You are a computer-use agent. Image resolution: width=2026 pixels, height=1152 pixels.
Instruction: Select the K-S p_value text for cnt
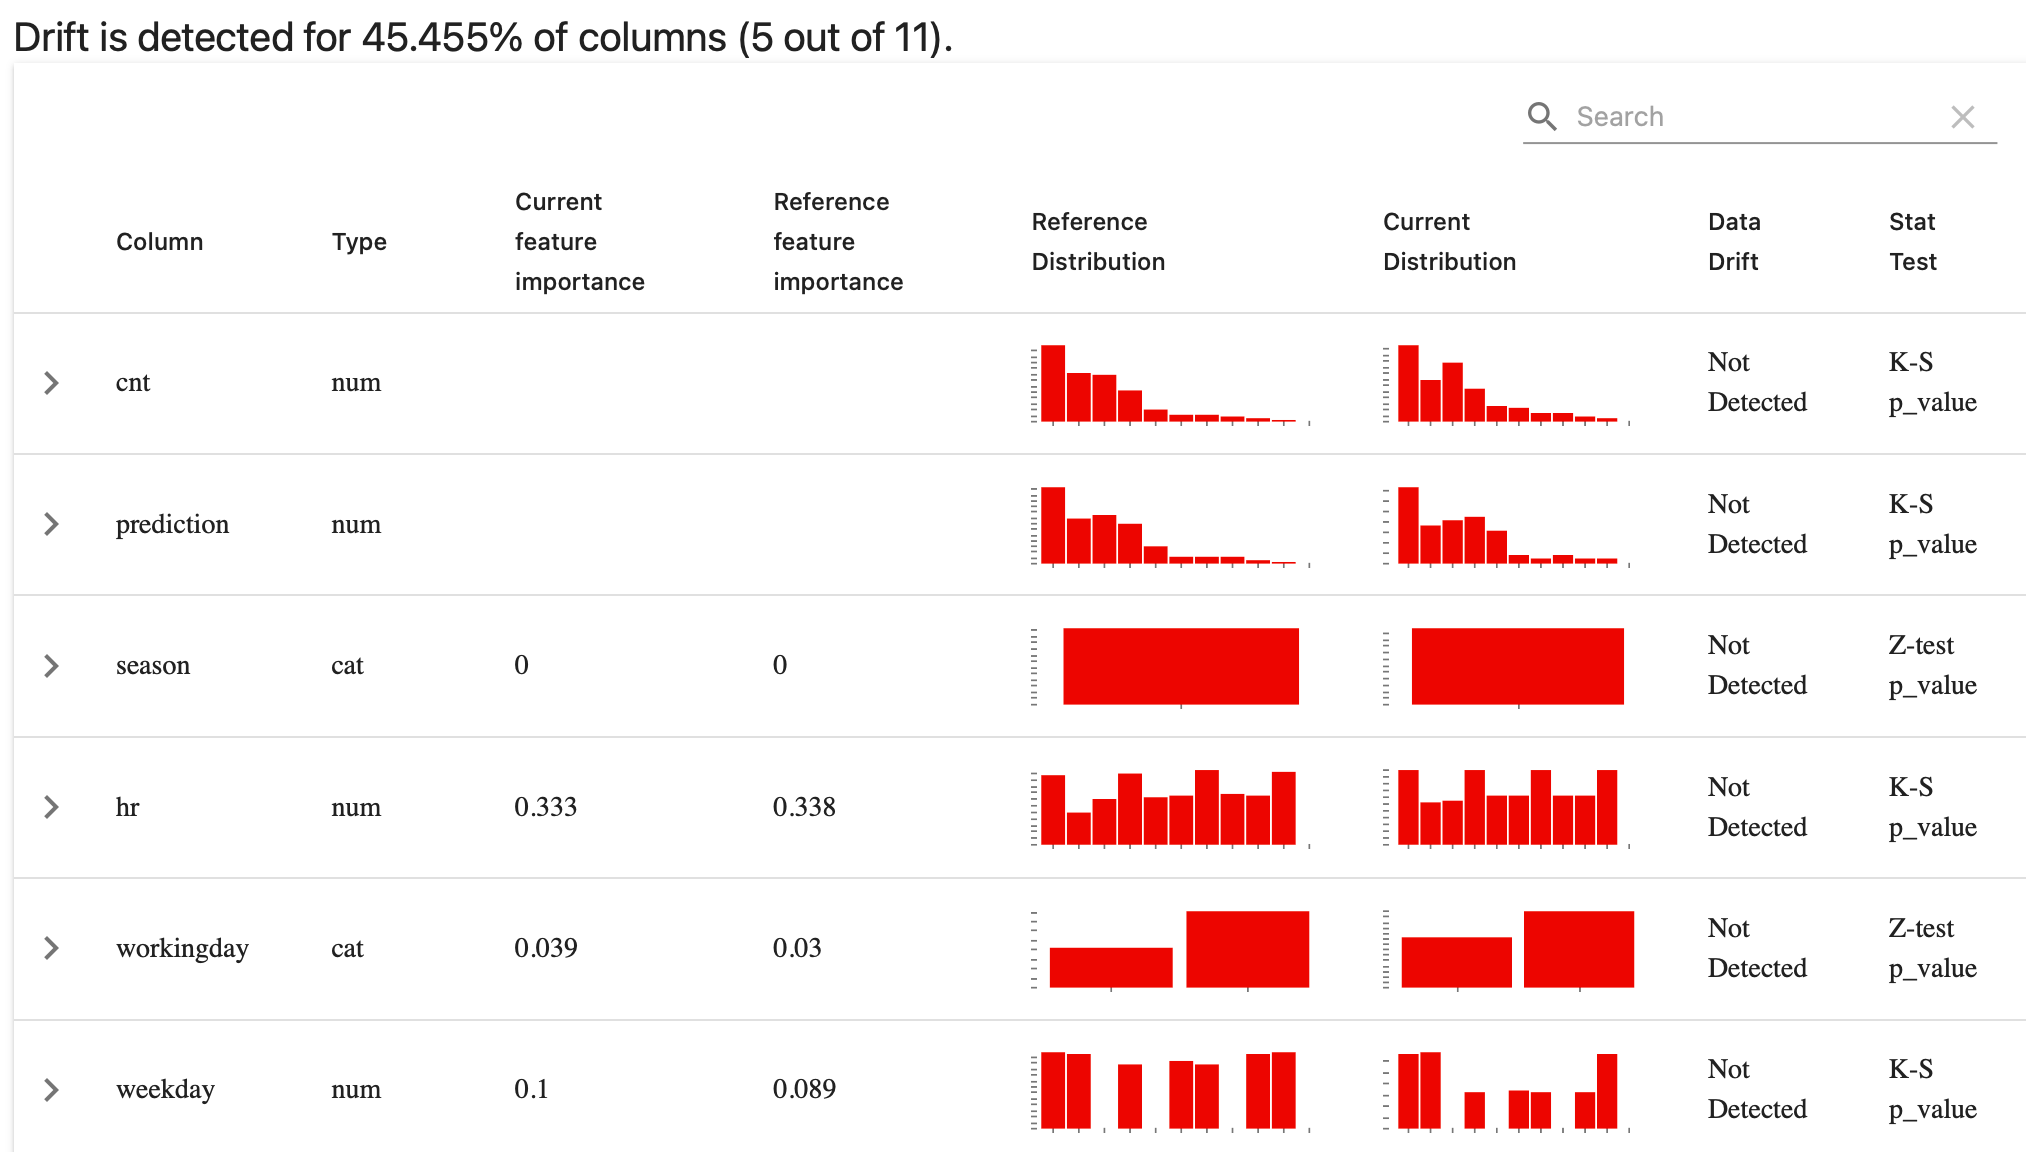(1932, 382)
